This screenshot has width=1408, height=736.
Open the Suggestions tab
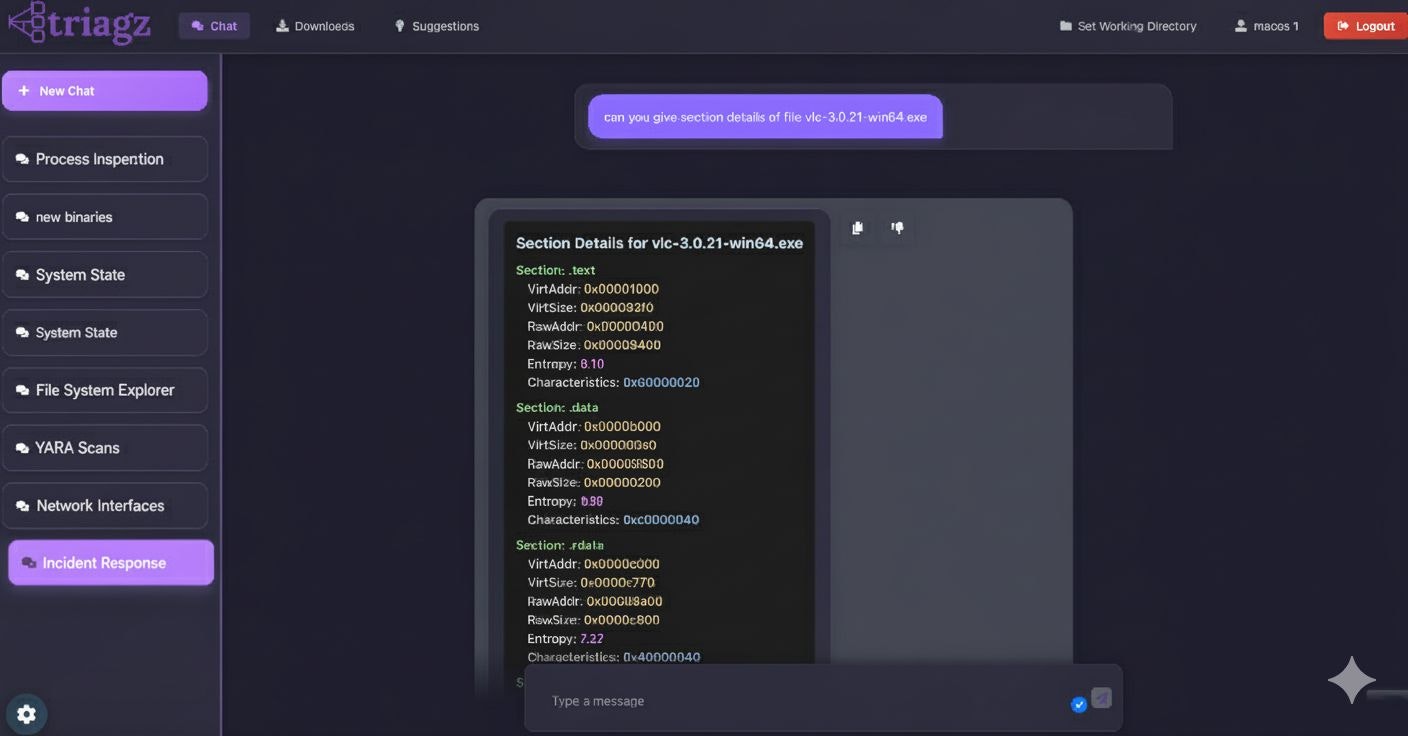436,26
